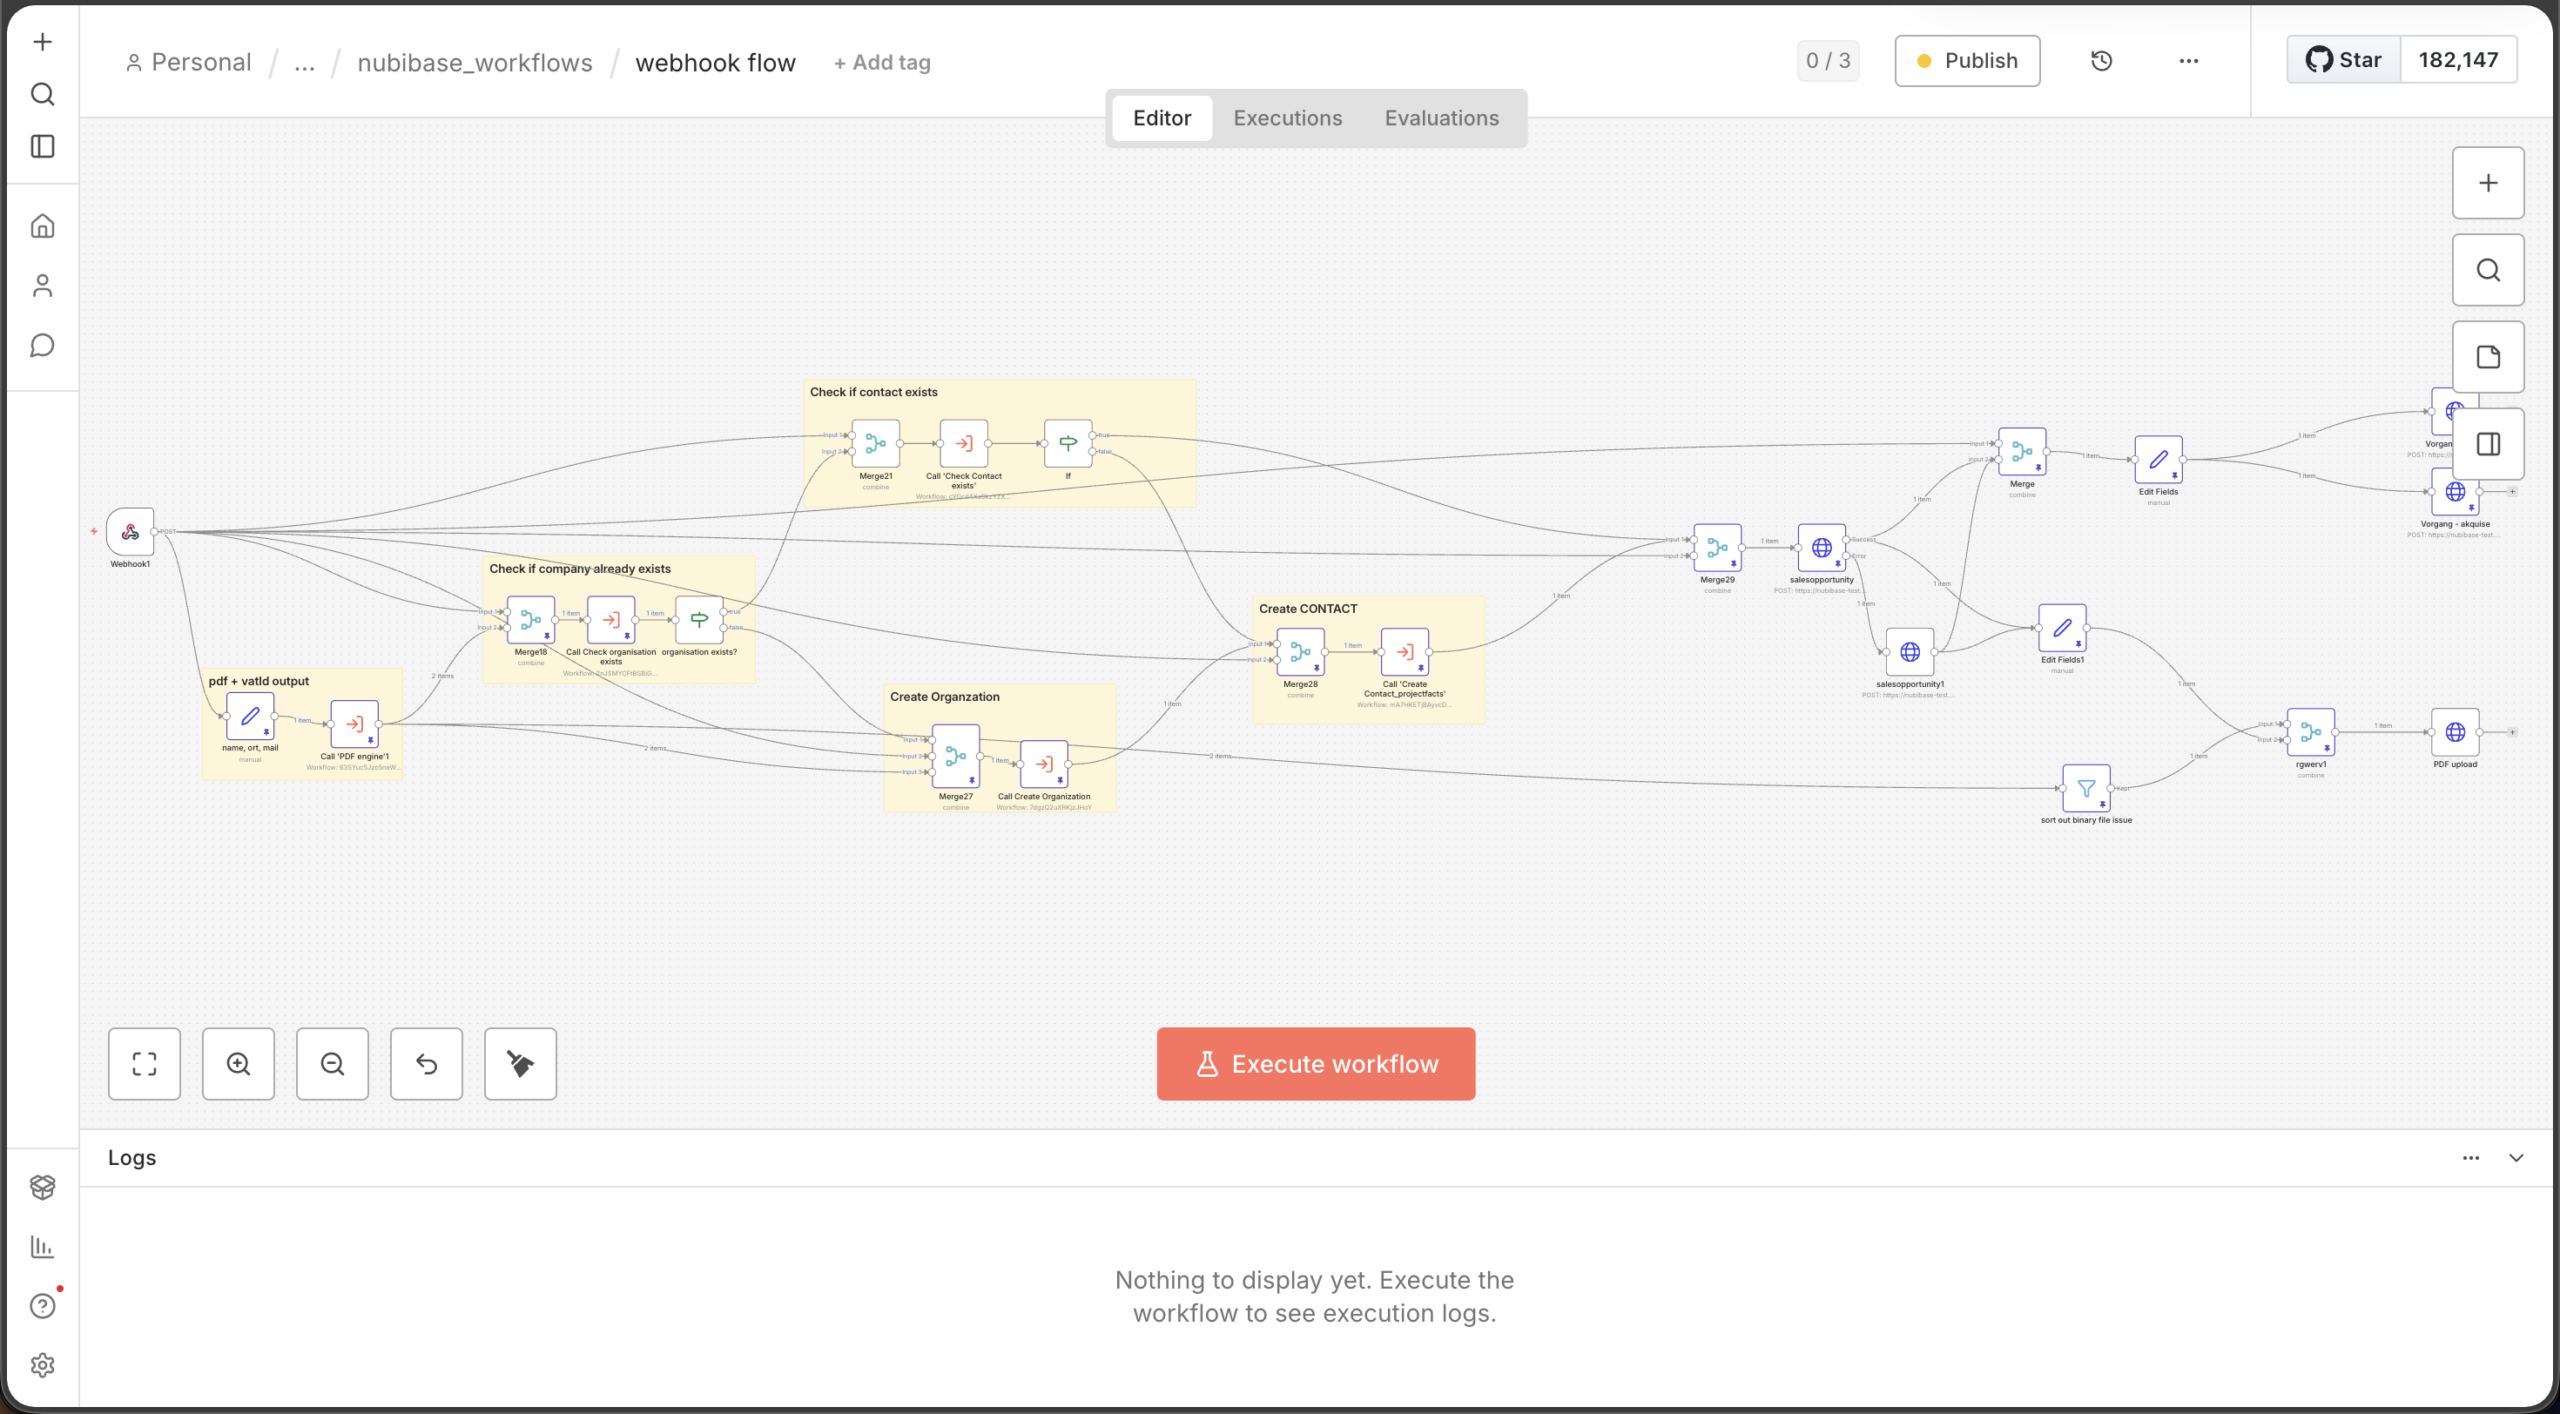
Task: Toggle the right side panel icon
Action: pos(2487,444)
